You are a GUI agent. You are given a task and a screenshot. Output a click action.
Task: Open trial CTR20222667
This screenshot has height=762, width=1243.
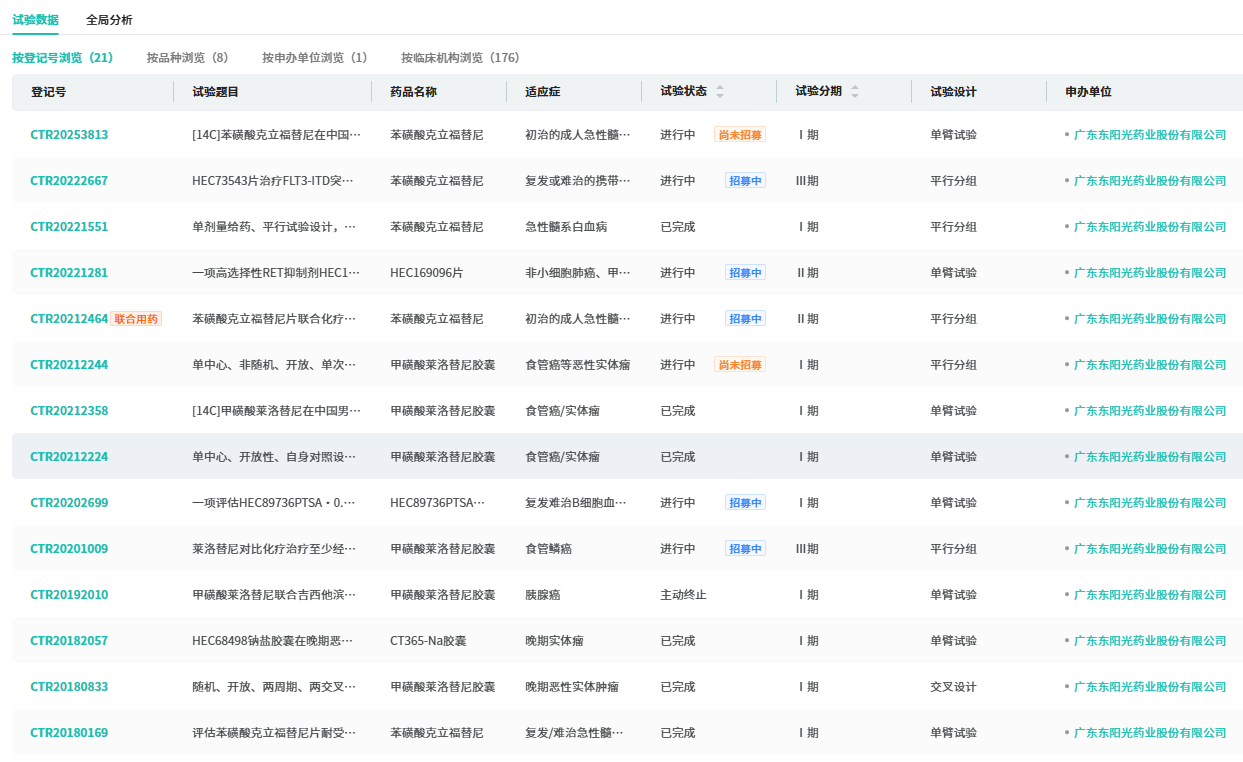pyautogui.click(x=69, y=181)
